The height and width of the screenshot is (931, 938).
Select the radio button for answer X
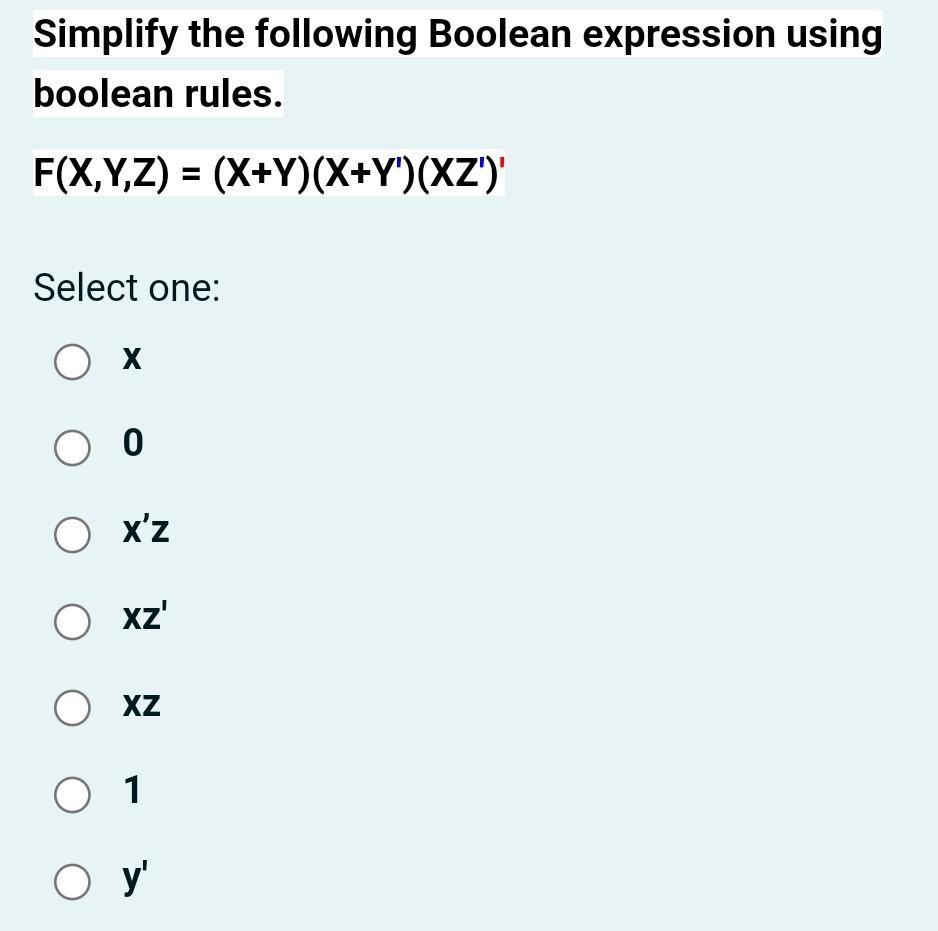[72, 362]
